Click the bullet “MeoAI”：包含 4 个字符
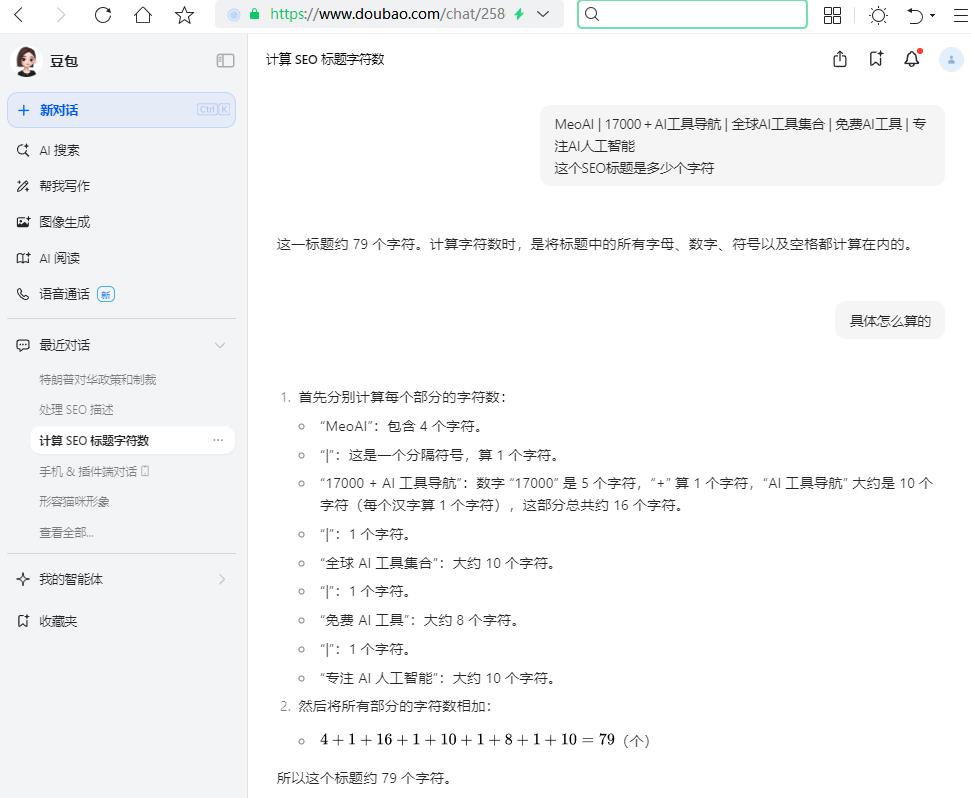 tap(401, 426)
